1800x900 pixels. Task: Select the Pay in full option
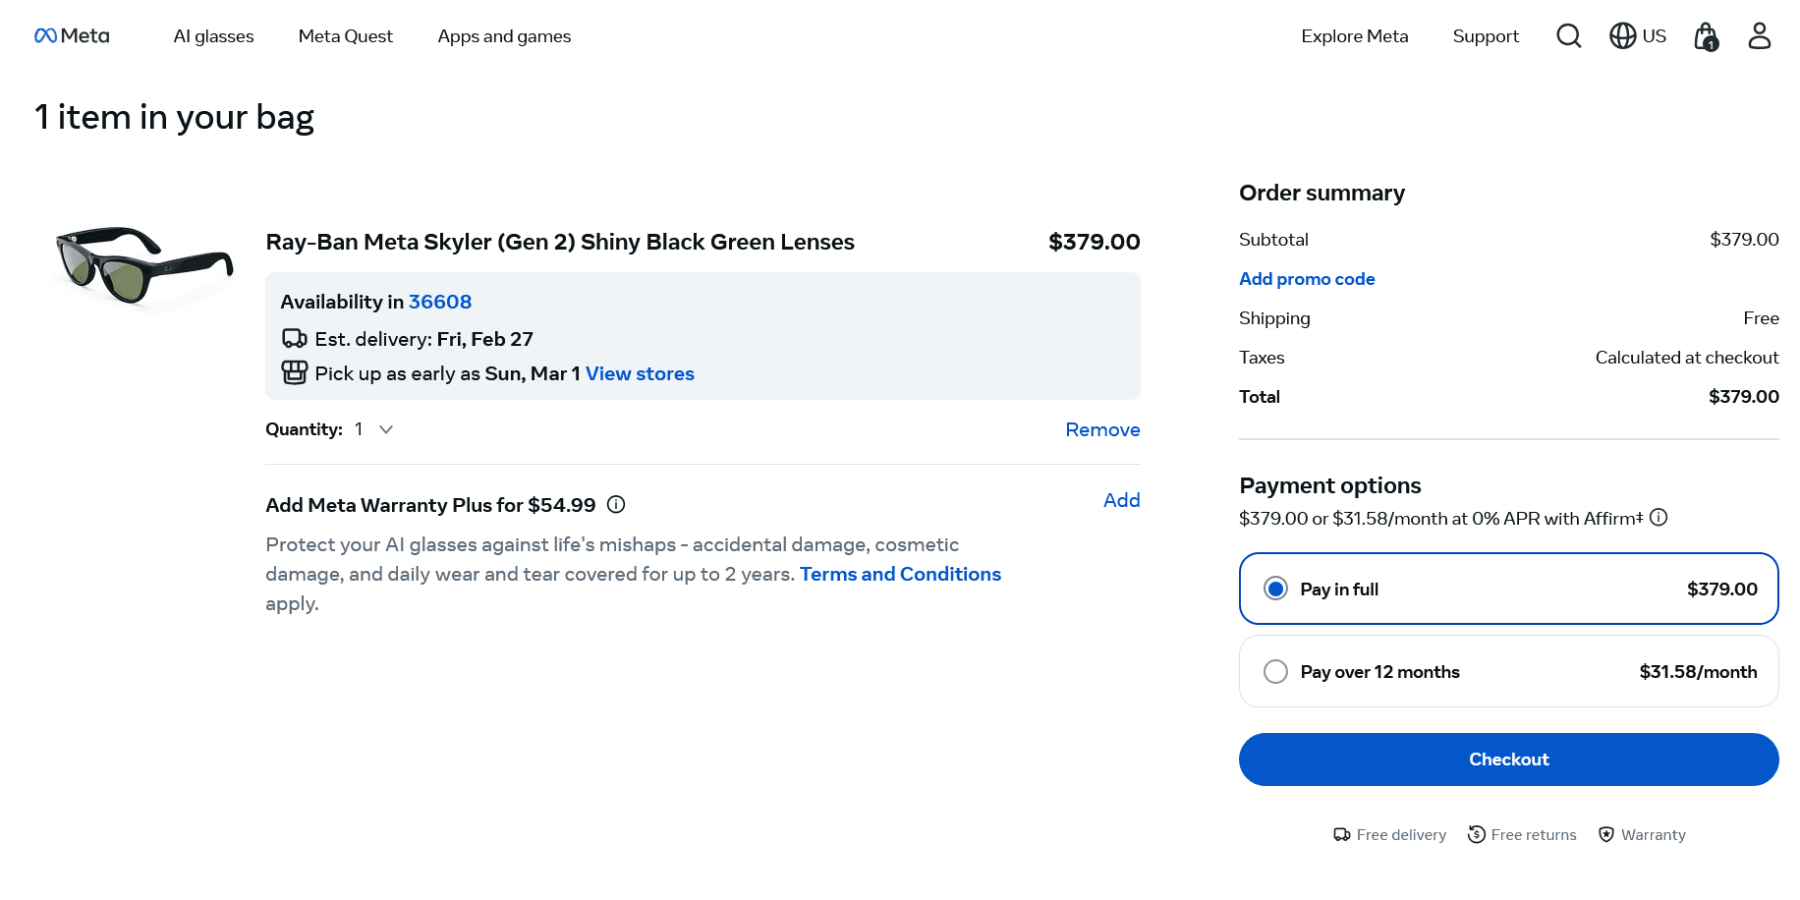click(1275, 589)
